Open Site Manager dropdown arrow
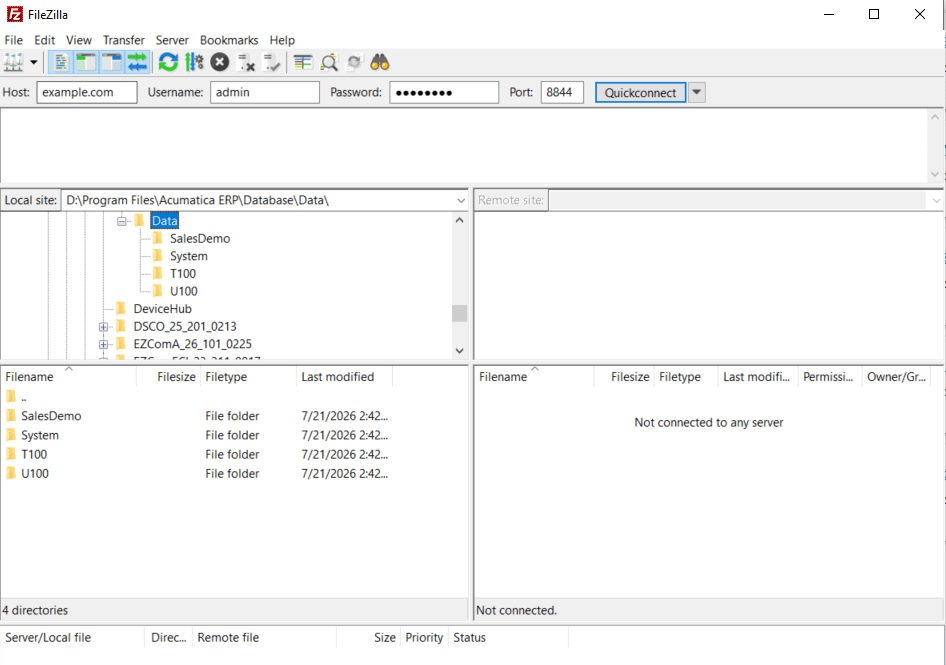946x665 pixels. (x=34, y=62)
